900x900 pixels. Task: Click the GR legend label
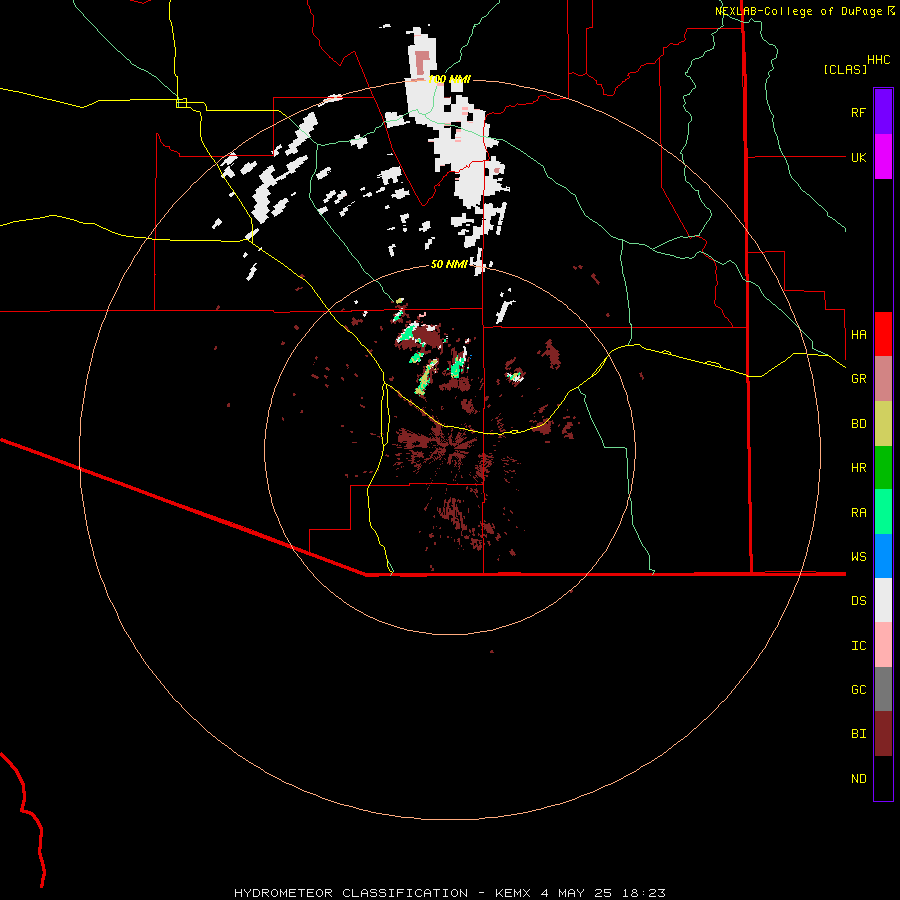(x=858, y=379)
